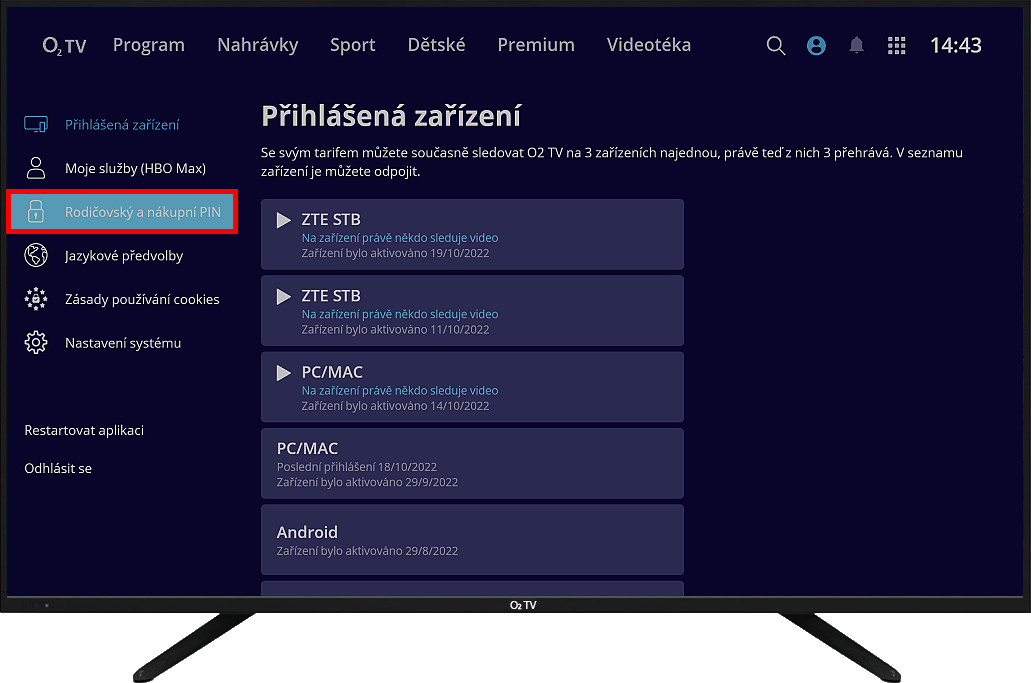
Task: Select the inactive PC/MAC last logged 18/10/2022
Action: pos(472,464)
